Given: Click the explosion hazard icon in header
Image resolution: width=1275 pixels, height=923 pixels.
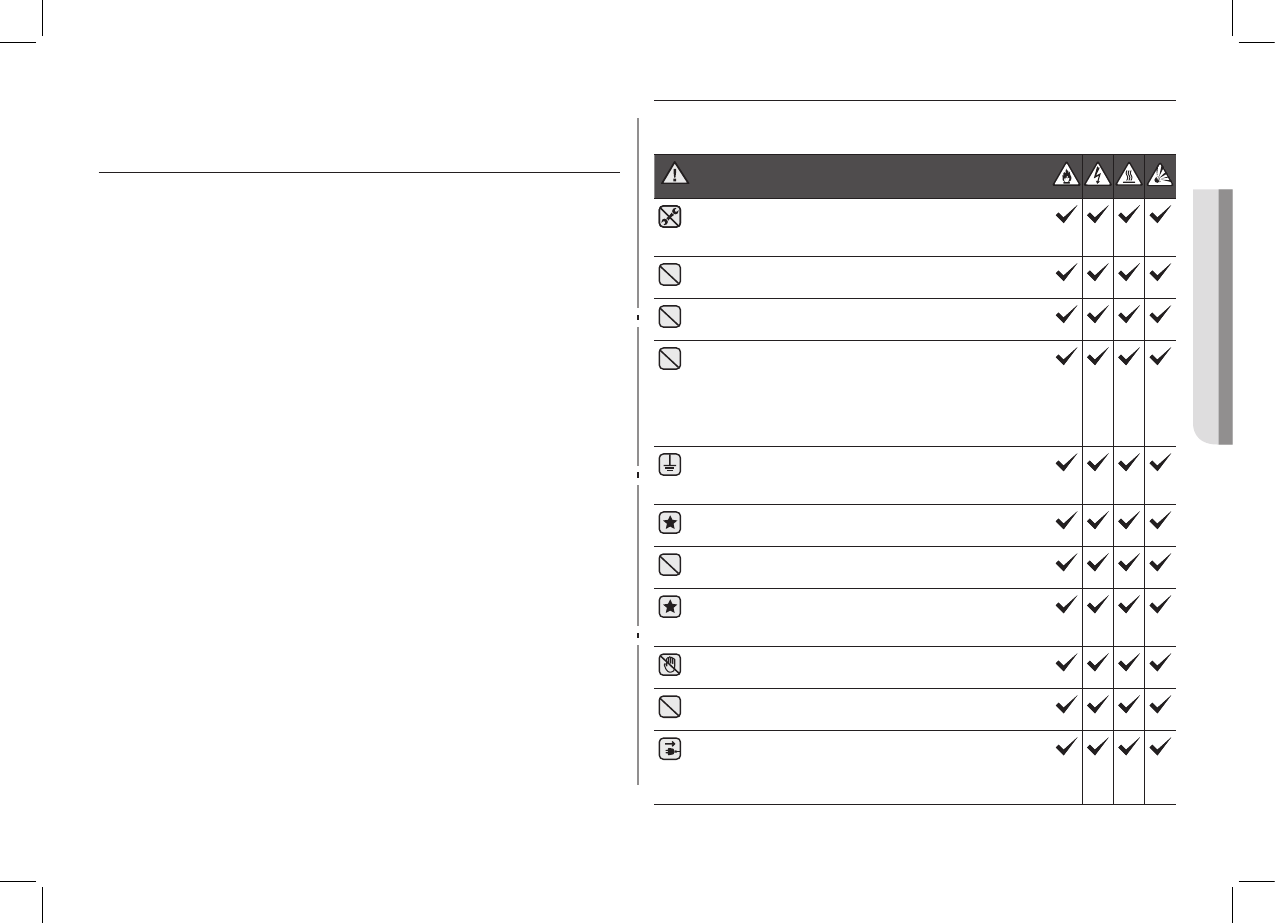Looking at the screenshot, I should click(1160, 175).
